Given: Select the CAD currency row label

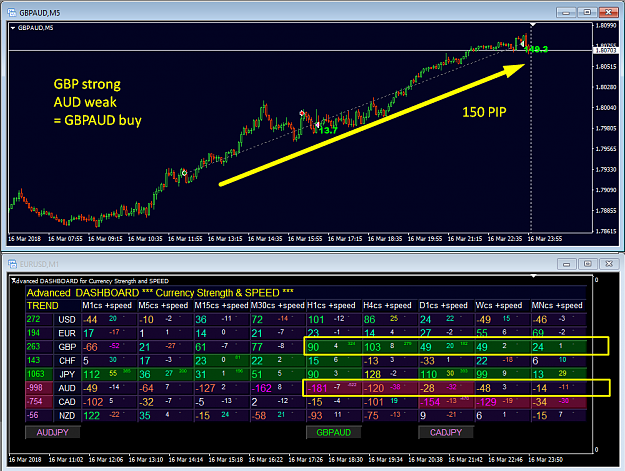Looking at the screenshot, I should point(67,402).
